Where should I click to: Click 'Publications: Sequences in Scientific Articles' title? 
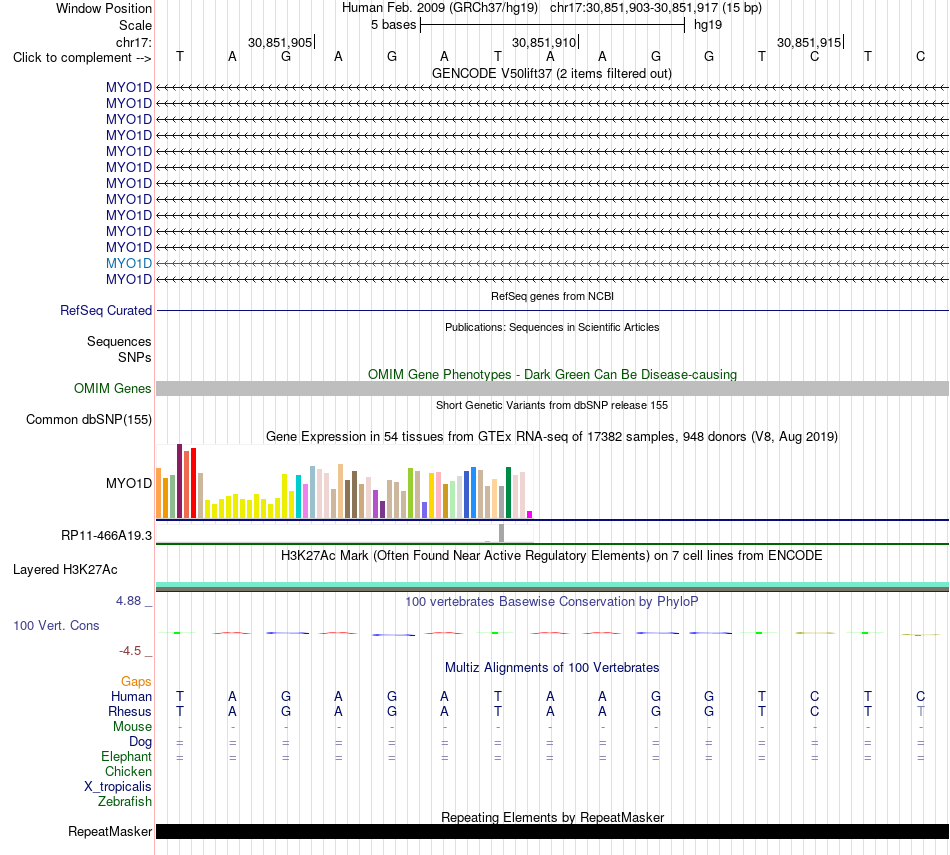click(552, 327)
